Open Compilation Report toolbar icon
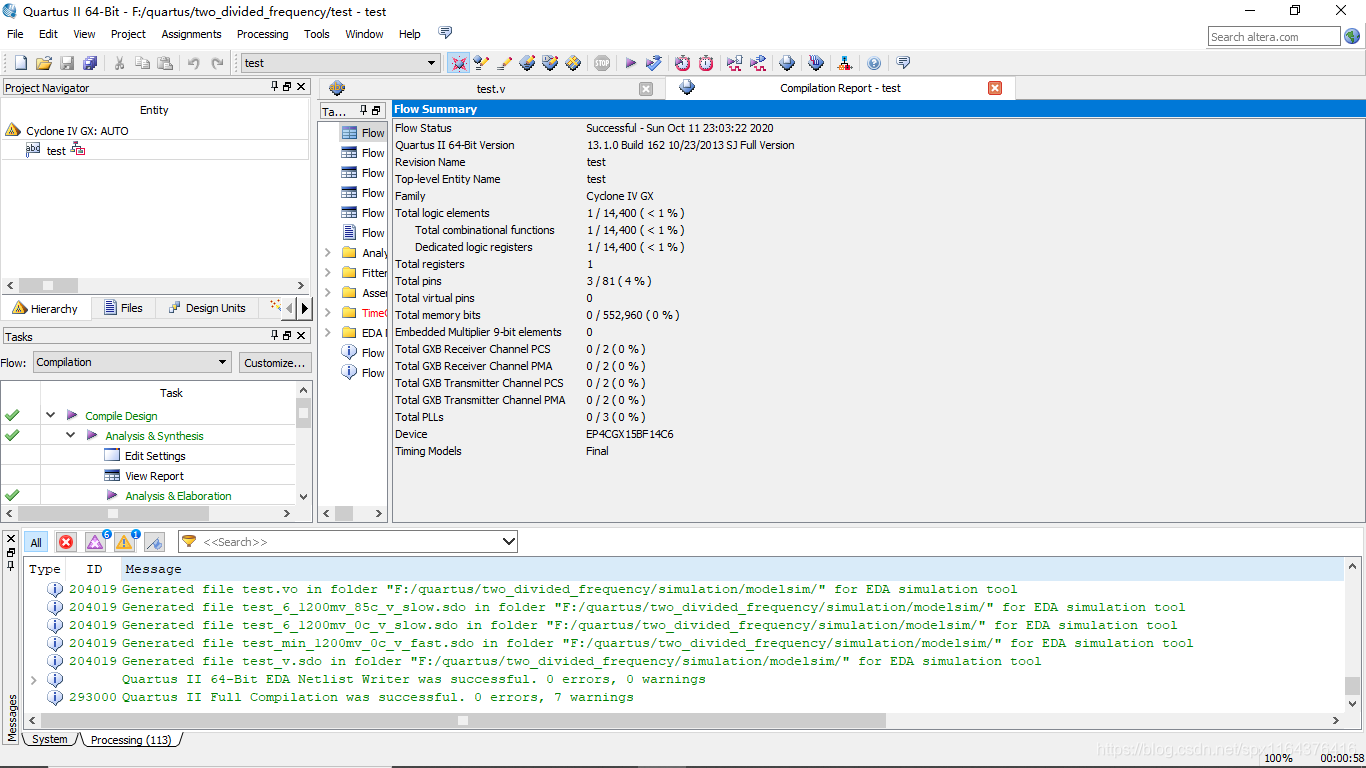This screenshot has width=1366, height=768. 787,63
